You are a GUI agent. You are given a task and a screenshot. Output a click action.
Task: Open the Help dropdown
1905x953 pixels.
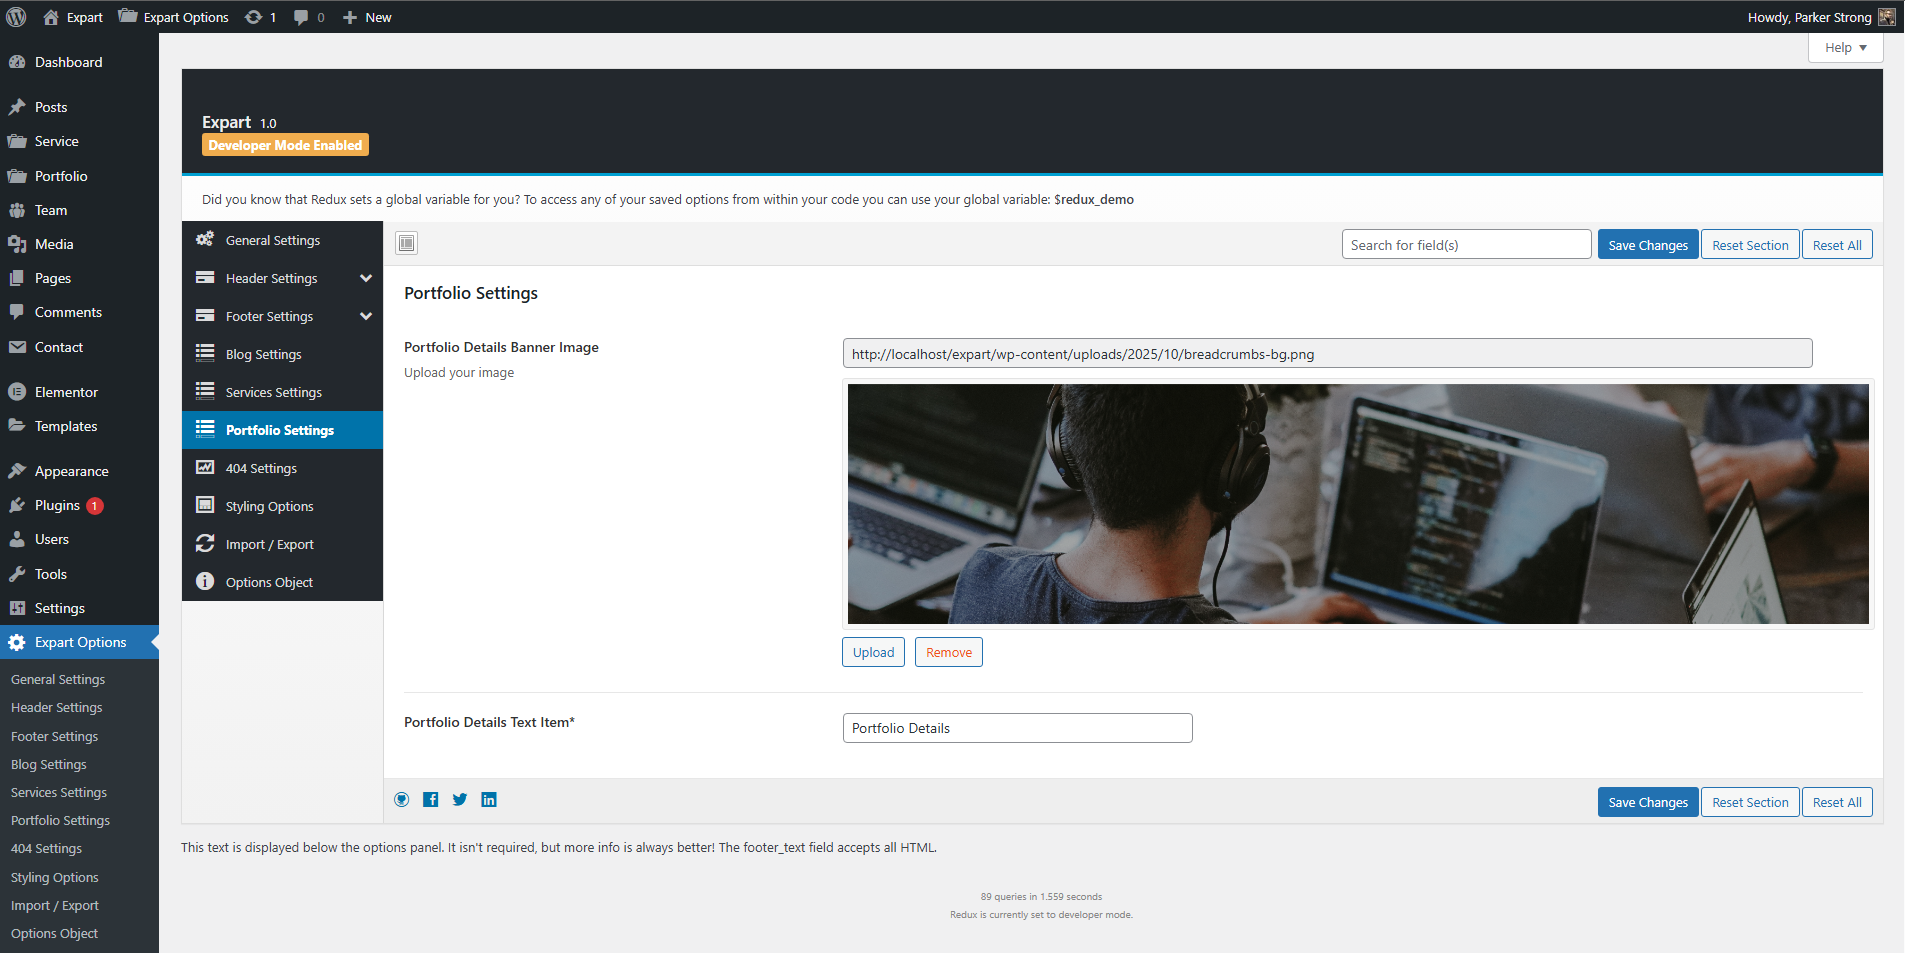click(1845, 48)
